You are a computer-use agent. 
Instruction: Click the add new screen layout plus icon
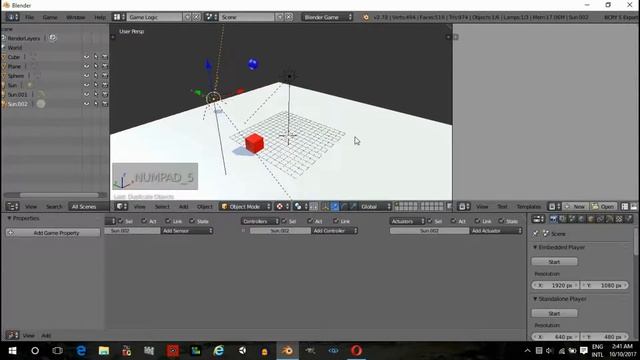[187, 17]
